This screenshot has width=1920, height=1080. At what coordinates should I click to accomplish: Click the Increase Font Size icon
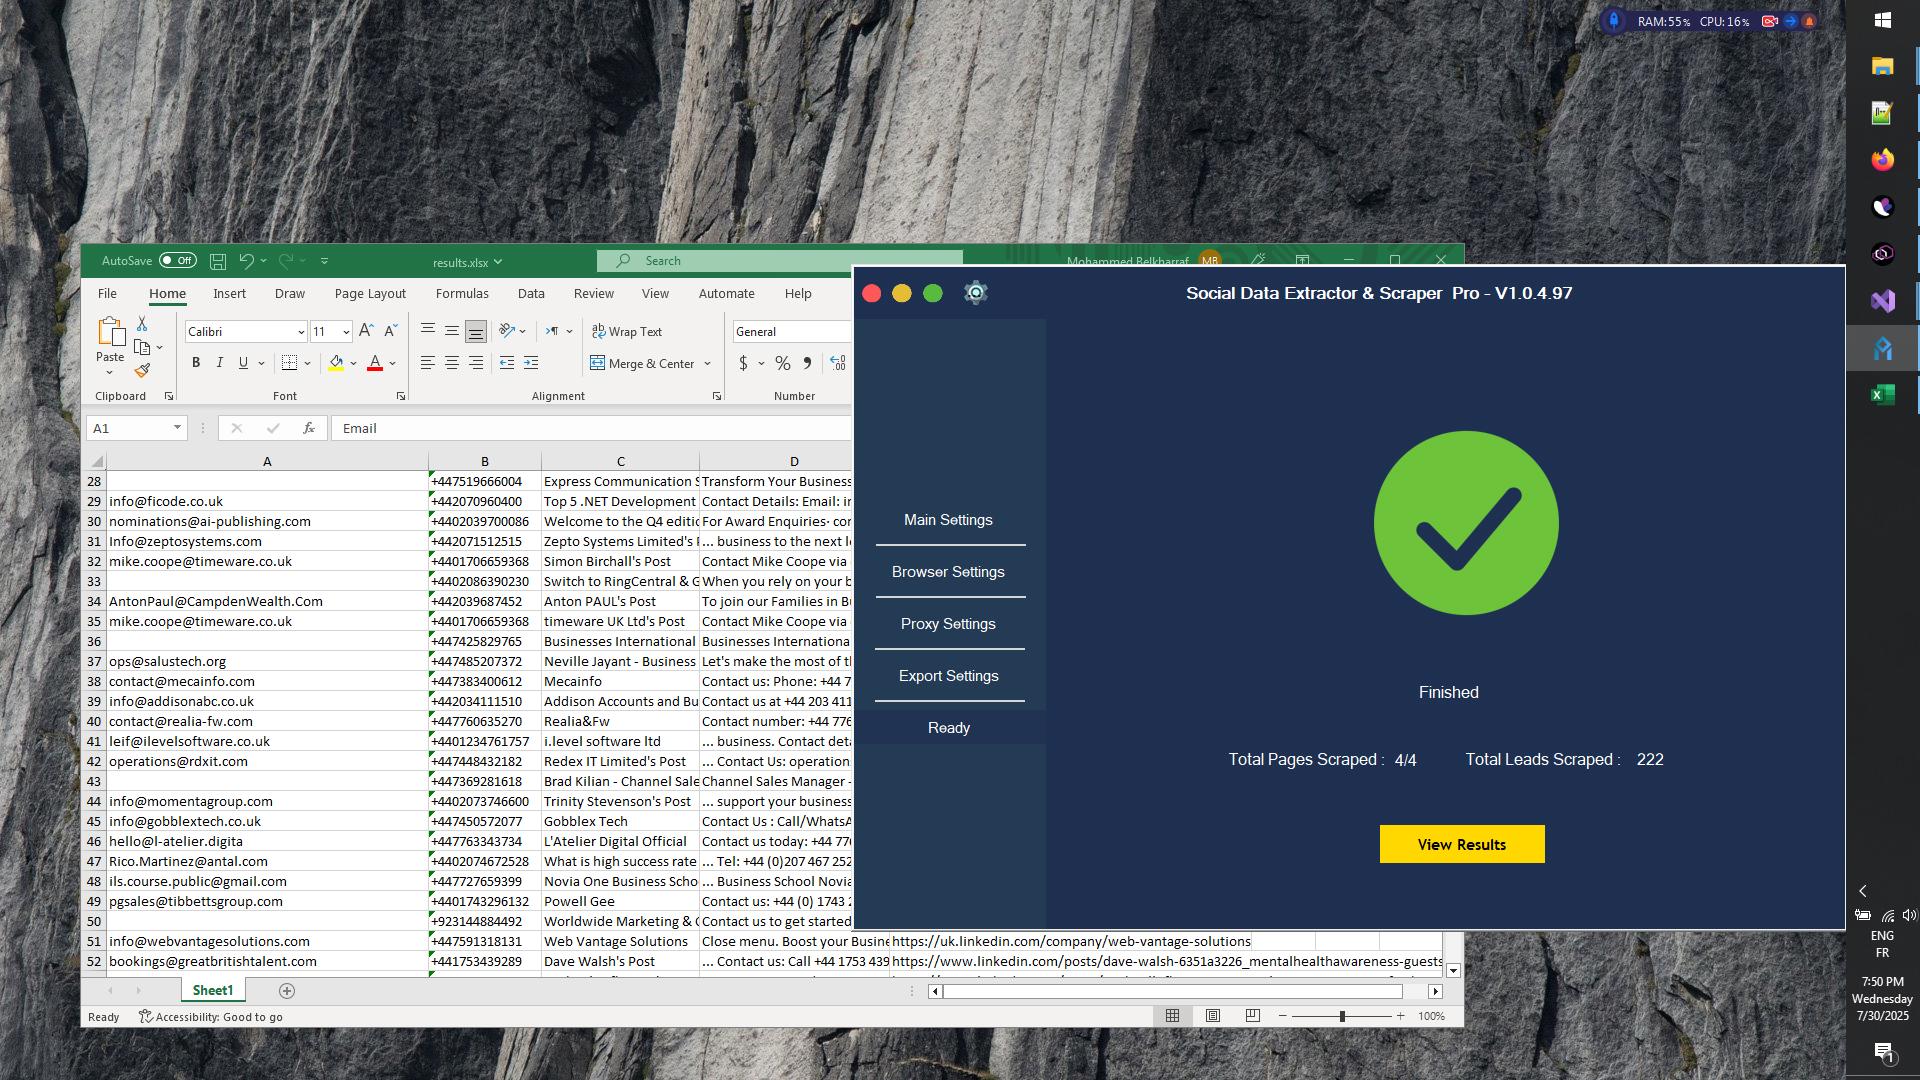coord(366,331)
